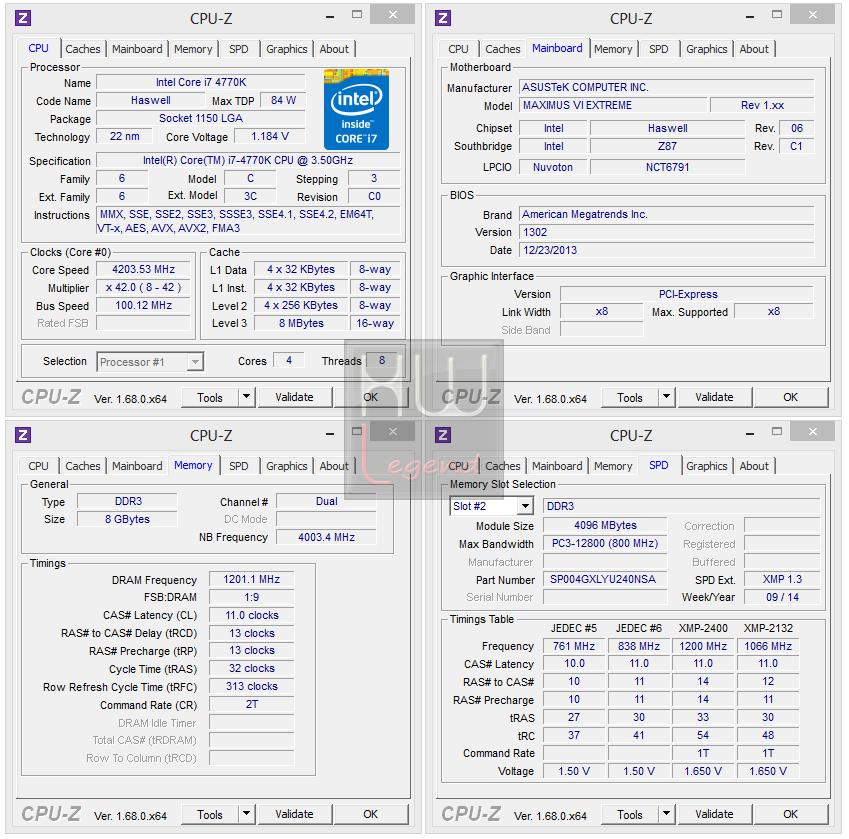
Task: Expand Tools arrow in the SPD window
Action: (x=666, y=814)
